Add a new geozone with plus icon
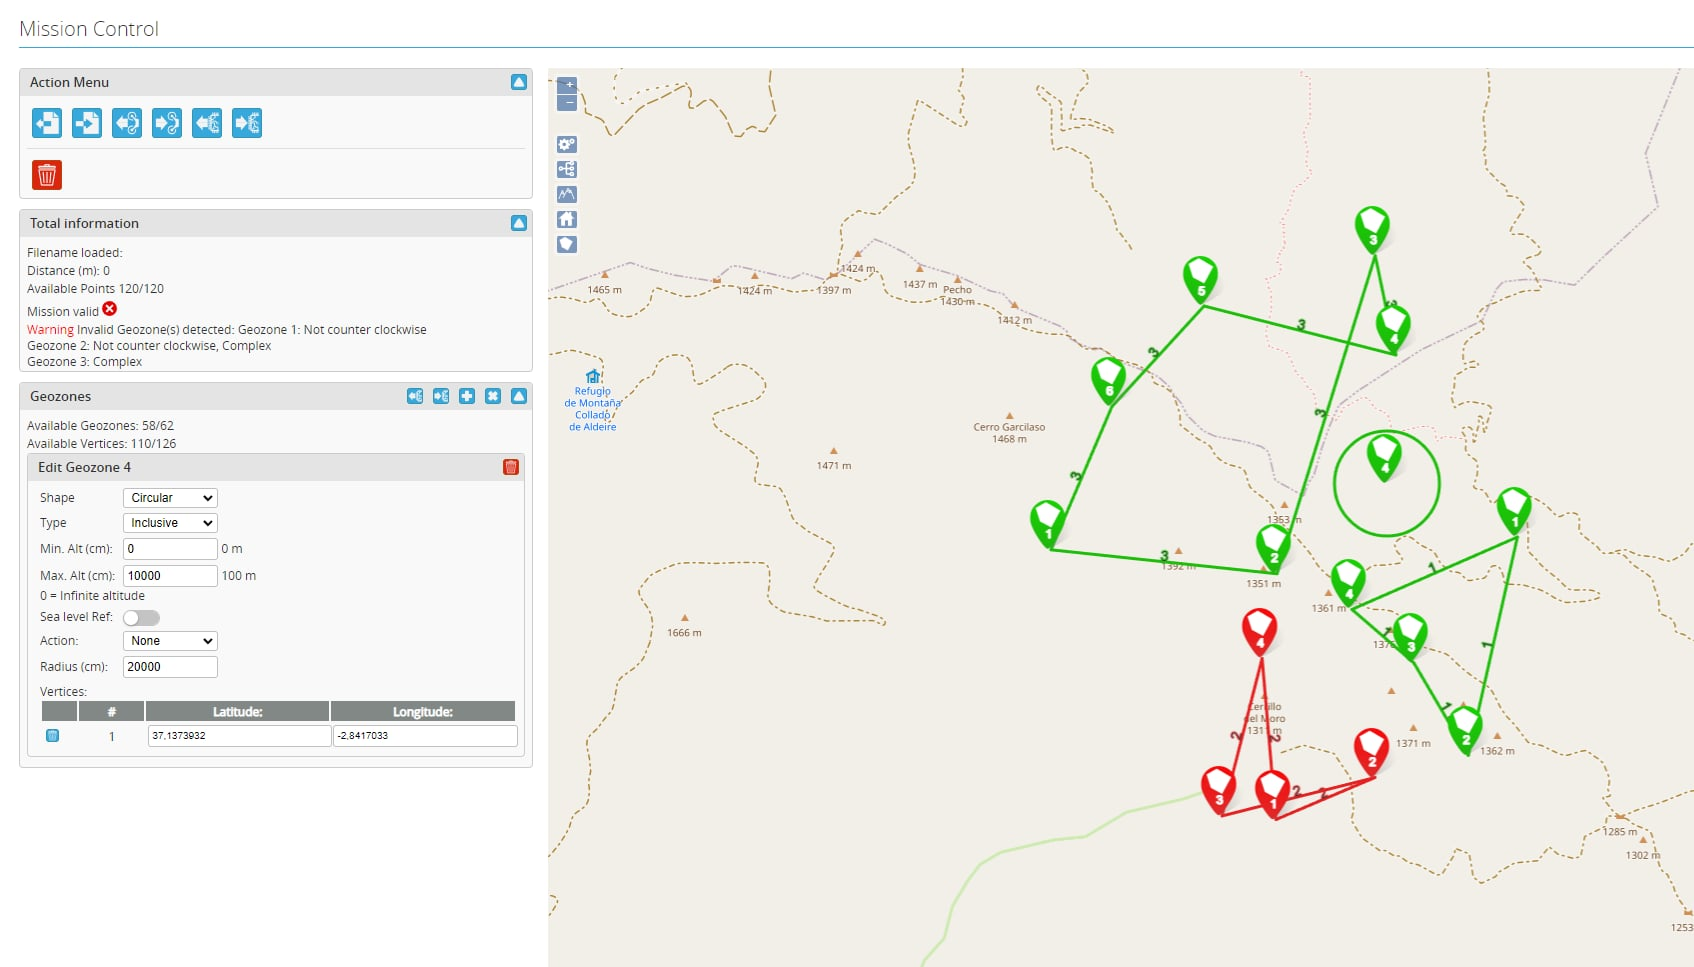The height and width of the screenshot is (967, 1694). click(467, 396)
